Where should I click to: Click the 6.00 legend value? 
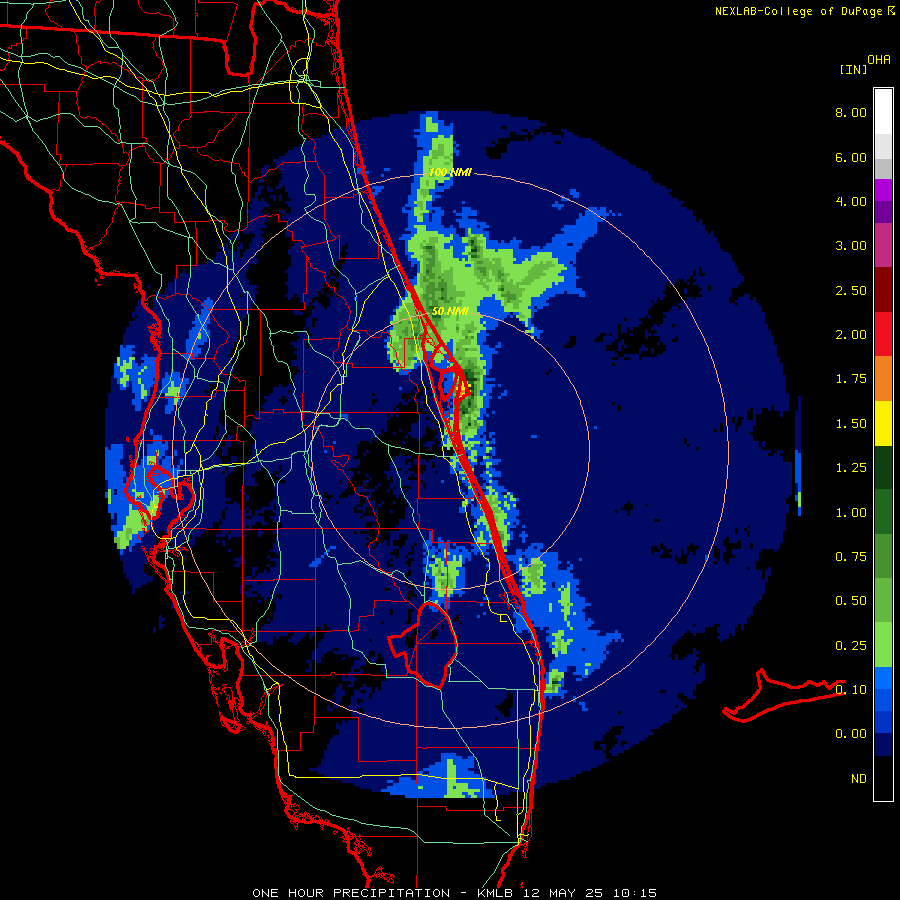[851, 157]
